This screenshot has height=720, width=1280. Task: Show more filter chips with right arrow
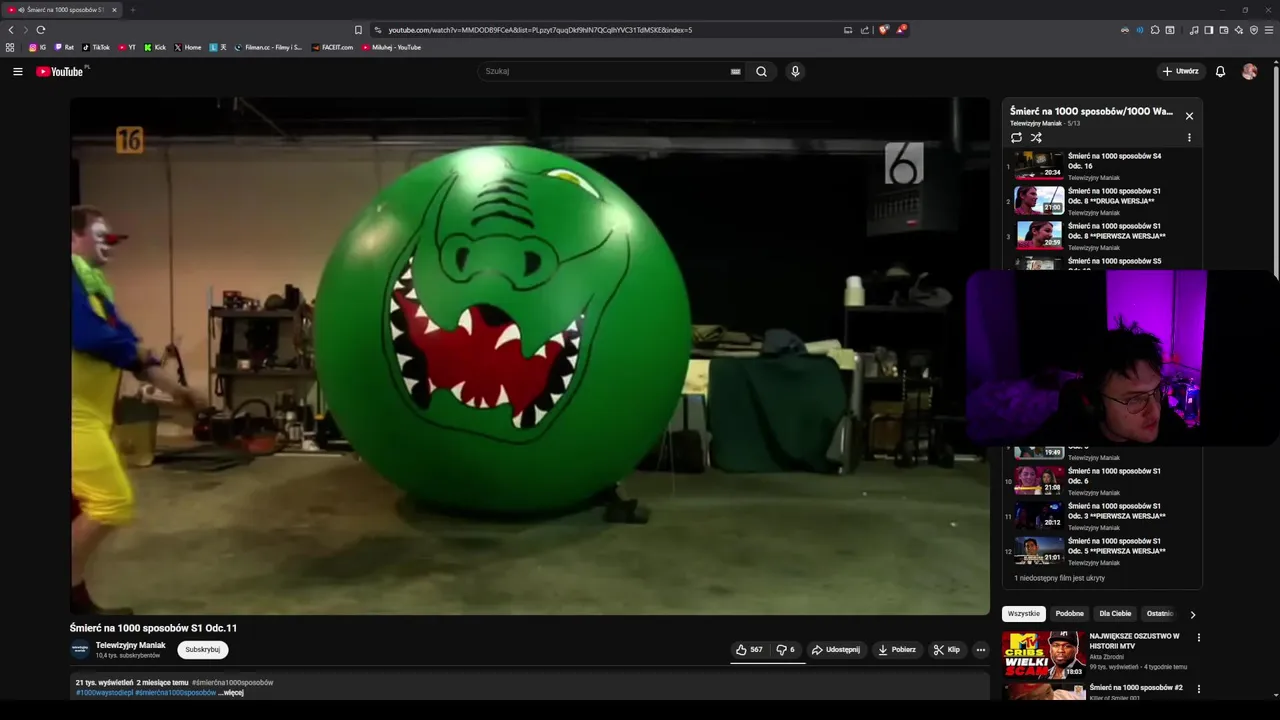coord(1192,614)
